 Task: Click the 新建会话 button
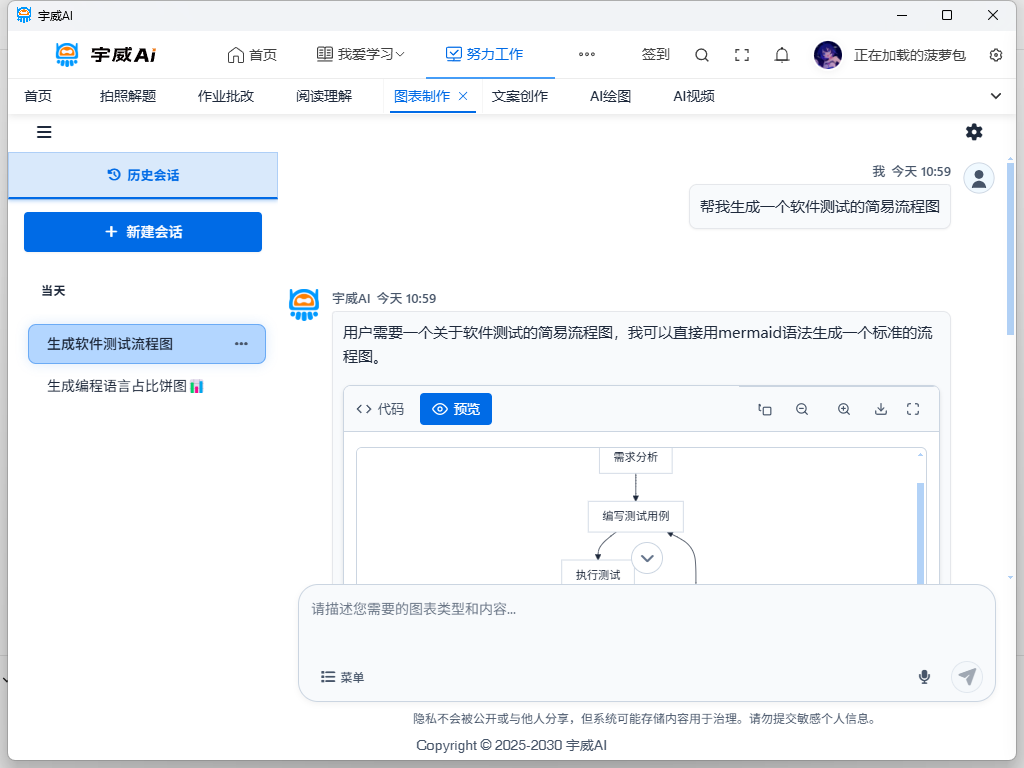pyautogui.click(x=143, y=232)
